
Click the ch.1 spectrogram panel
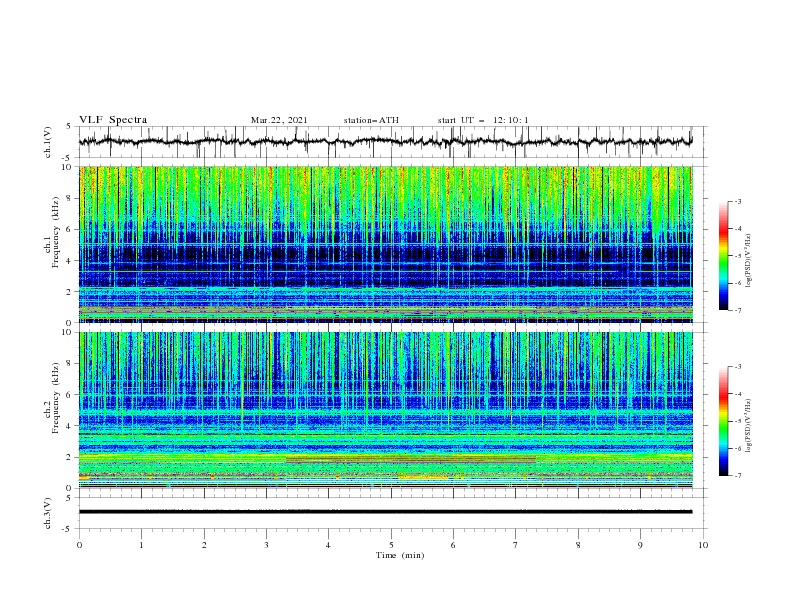(x=385, y=244)
